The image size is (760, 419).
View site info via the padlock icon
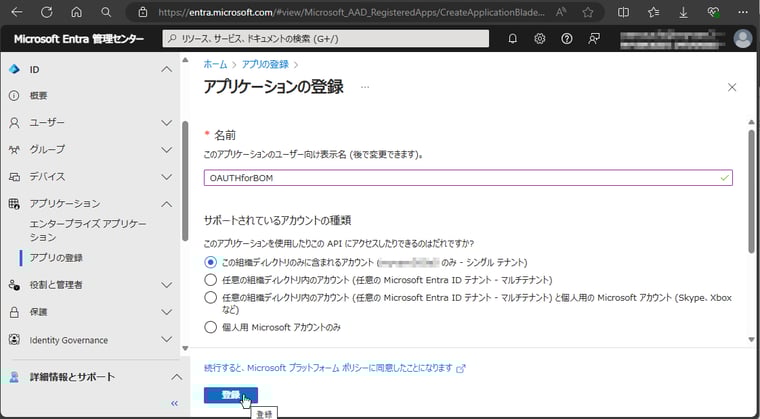tap(142, 12)
